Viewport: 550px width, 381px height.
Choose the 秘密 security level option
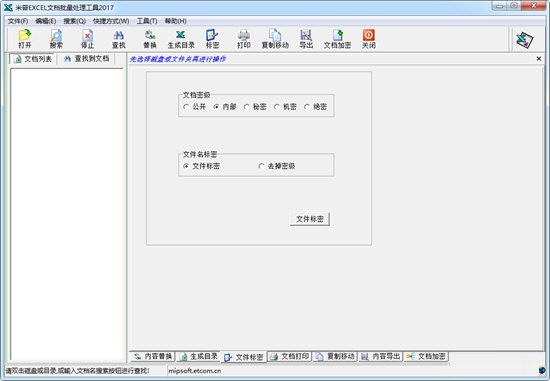255,107
